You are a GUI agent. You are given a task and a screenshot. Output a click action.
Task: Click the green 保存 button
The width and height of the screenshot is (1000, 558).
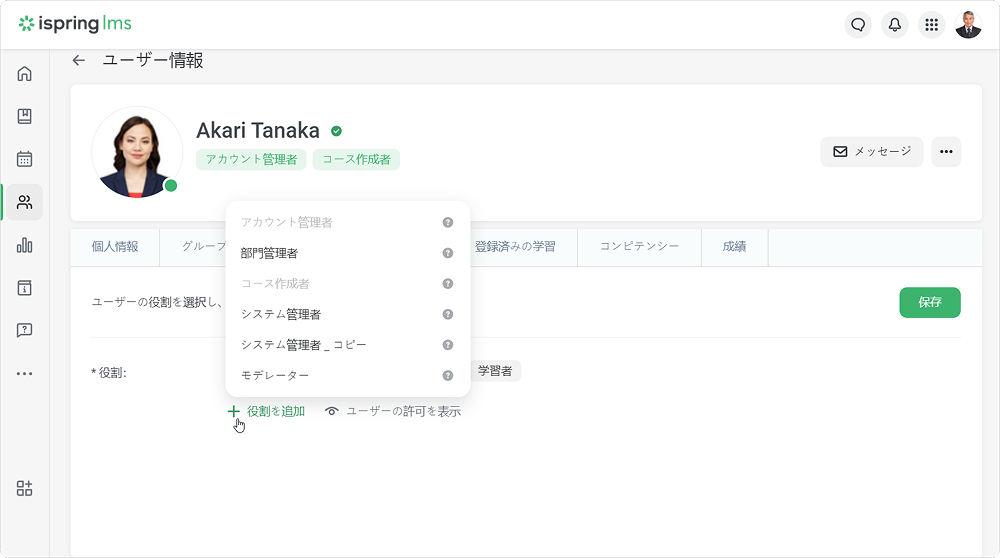[x=929, y=302]
